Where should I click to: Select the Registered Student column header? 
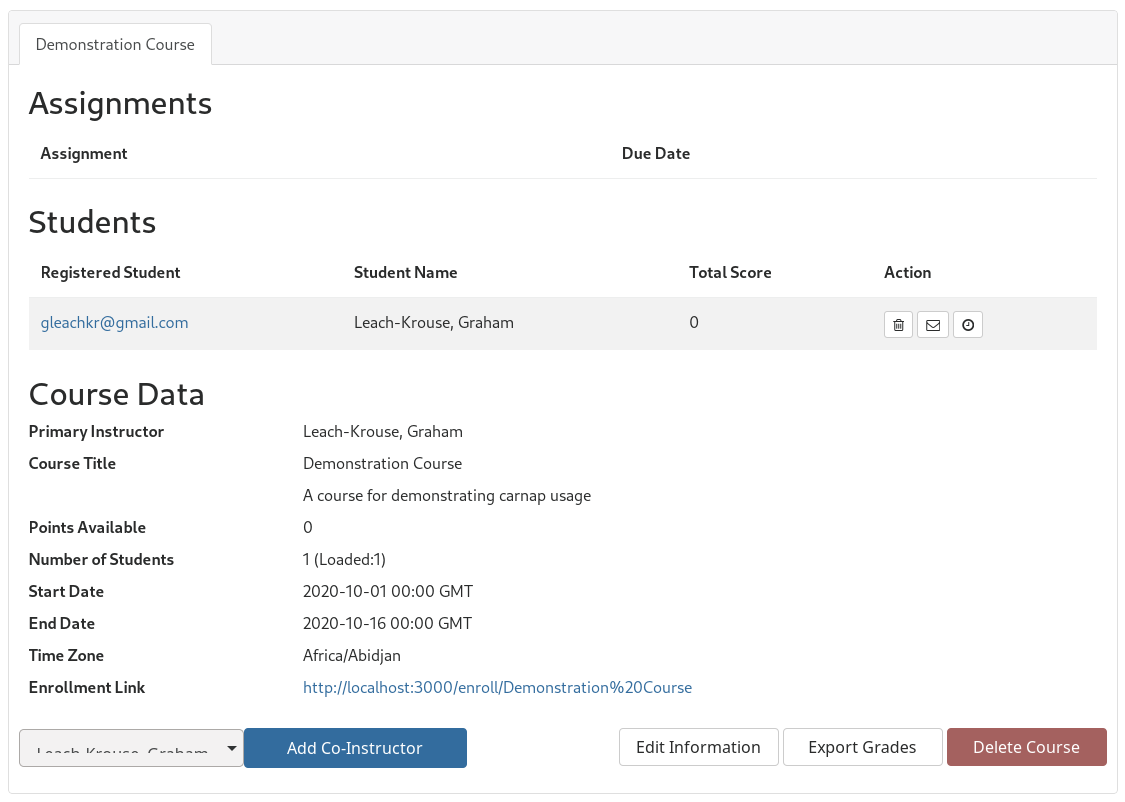click(x=110, y=273)
